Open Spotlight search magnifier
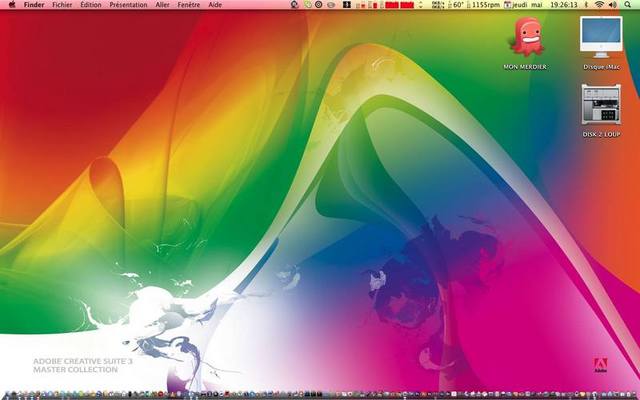The height and width of the screenshot is (400, 640). pyautogui.click(x=627, y=5)
